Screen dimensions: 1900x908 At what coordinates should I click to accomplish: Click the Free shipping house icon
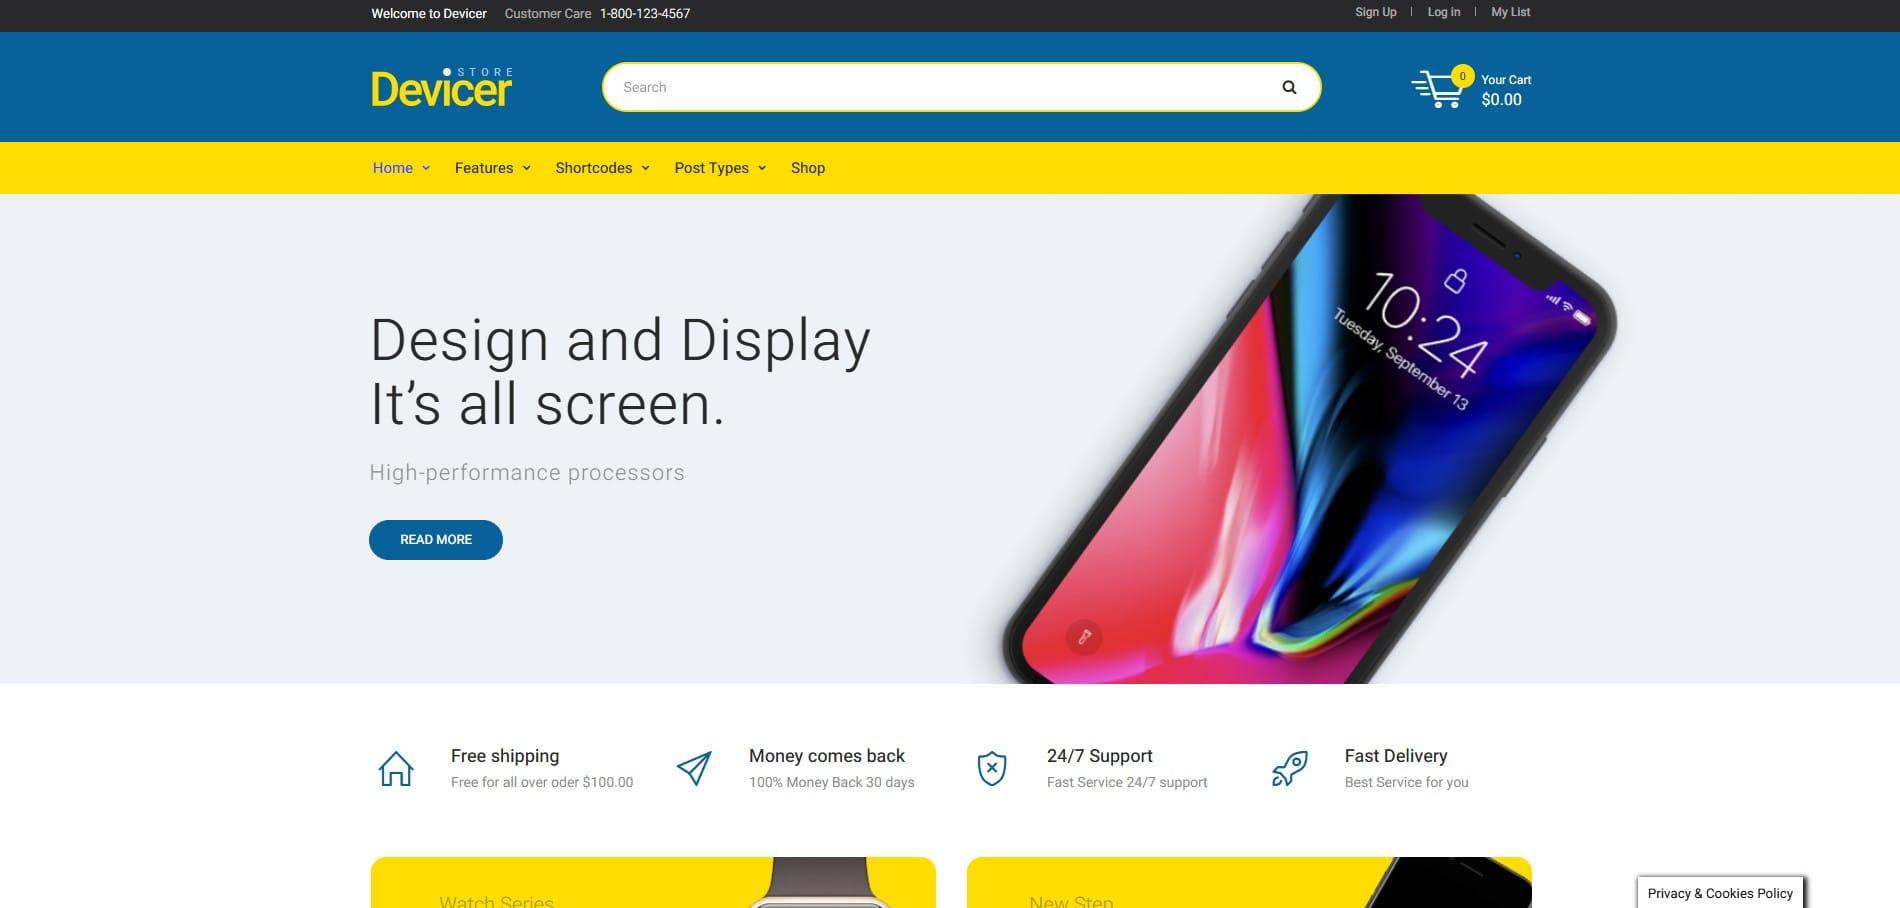coord(396,769)
